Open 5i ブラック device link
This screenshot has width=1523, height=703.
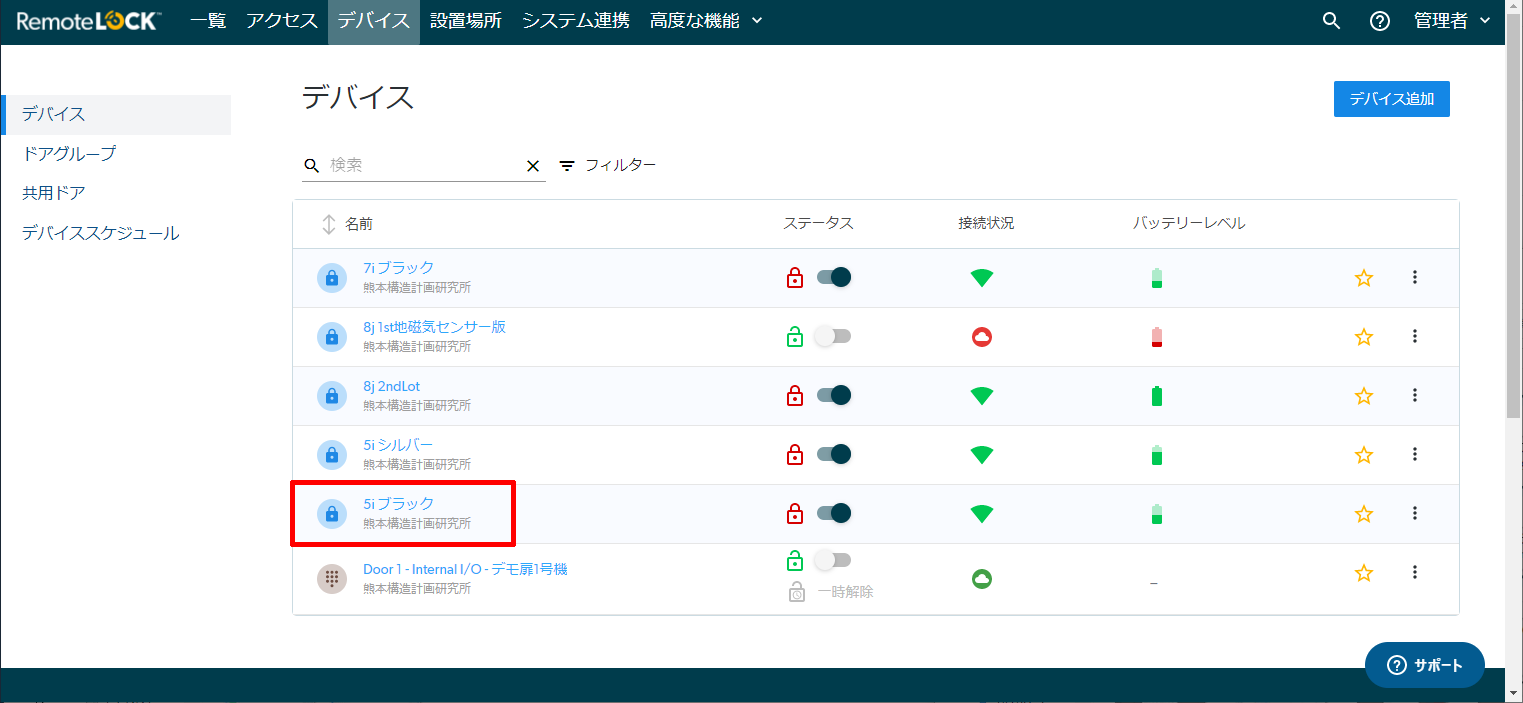point(399,504)
